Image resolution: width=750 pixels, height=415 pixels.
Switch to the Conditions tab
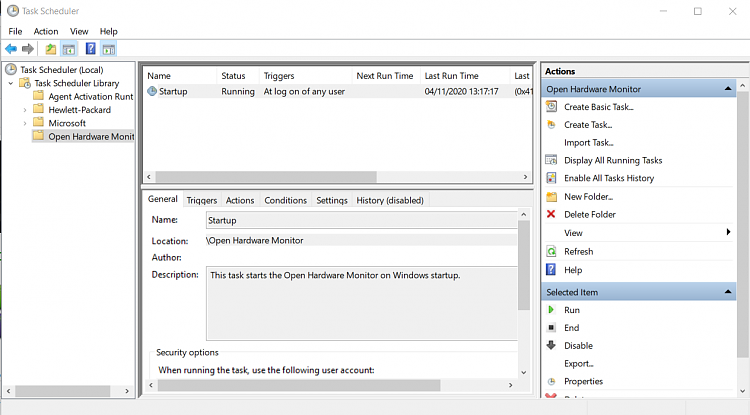[286, 200]
